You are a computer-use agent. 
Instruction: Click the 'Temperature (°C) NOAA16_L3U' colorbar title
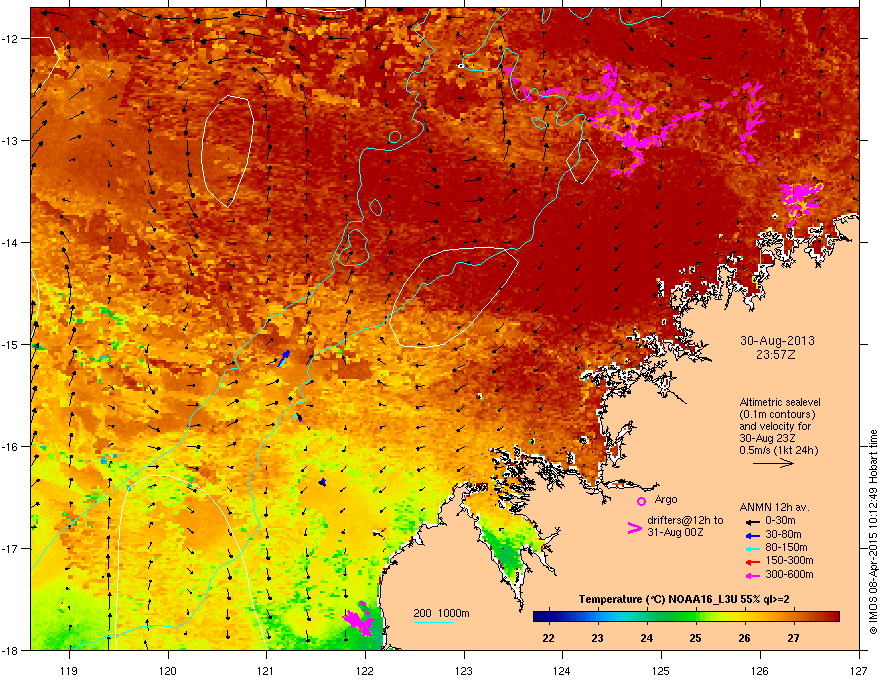(657, 600)
